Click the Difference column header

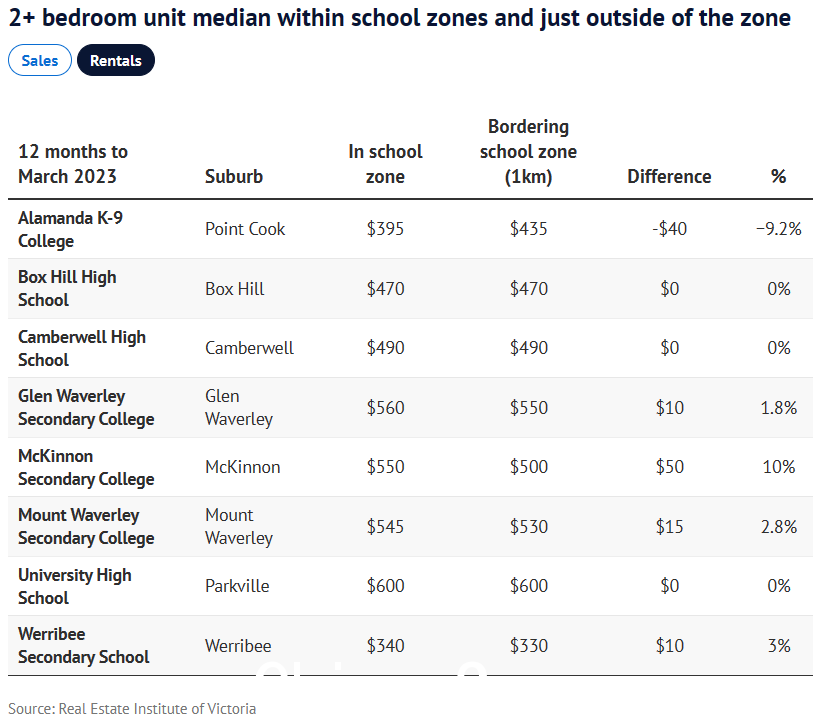[x=669, y=176]
